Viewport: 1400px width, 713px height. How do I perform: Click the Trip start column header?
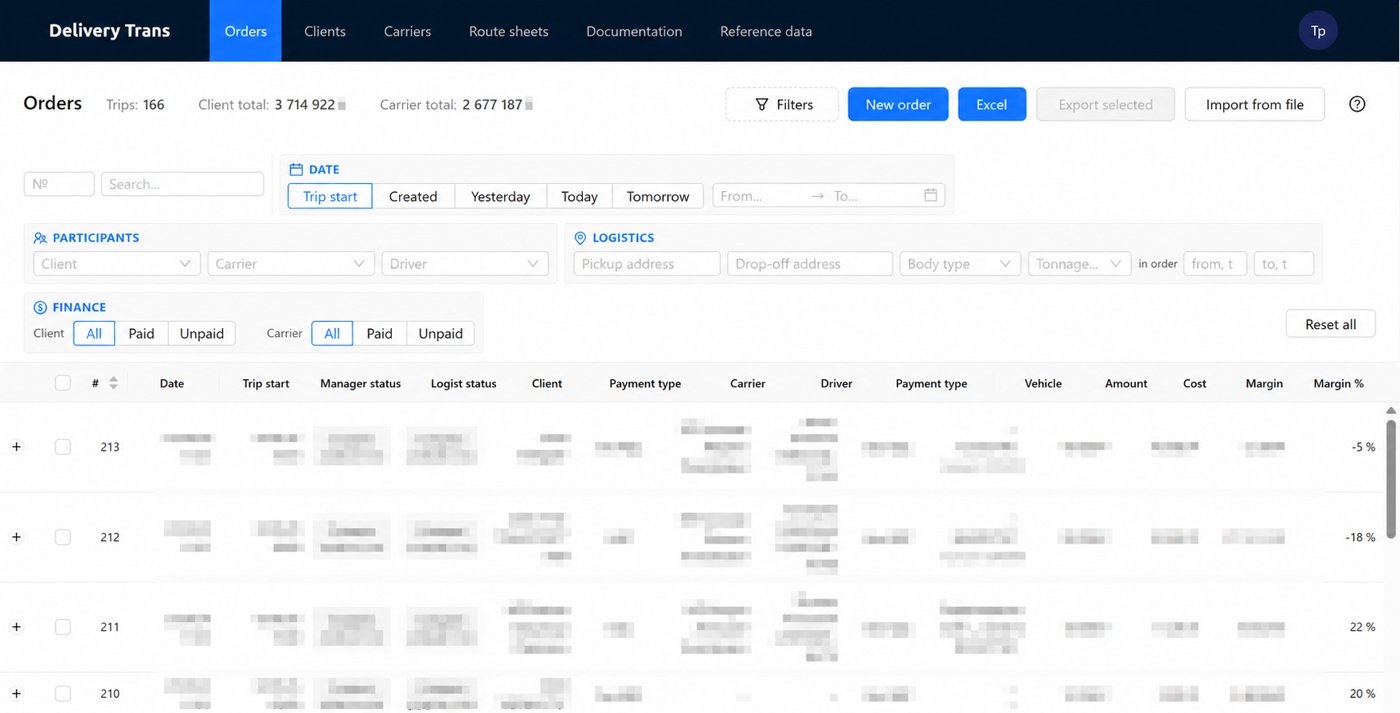266,383
